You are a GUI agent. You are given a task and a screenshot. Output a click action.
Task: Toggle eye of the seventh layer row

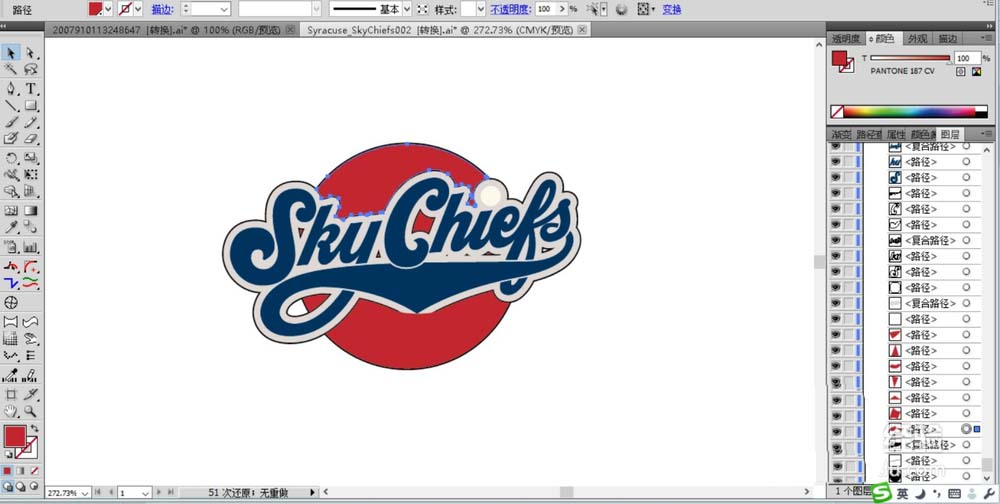coord(835,241)
